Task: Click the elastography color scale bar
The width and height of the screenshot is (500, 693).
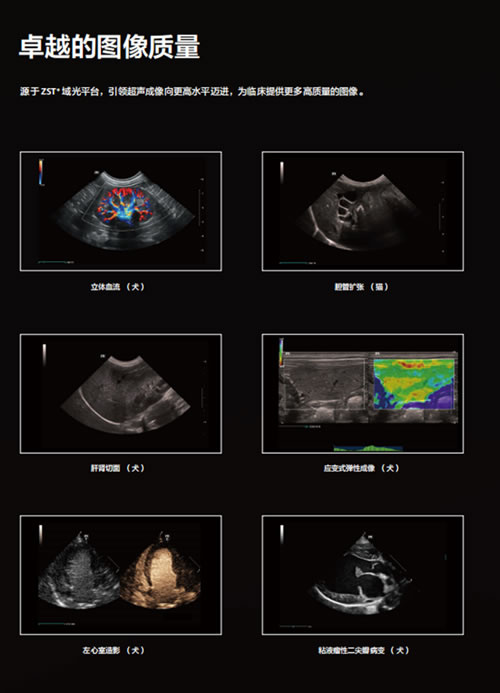Action: 281,352
